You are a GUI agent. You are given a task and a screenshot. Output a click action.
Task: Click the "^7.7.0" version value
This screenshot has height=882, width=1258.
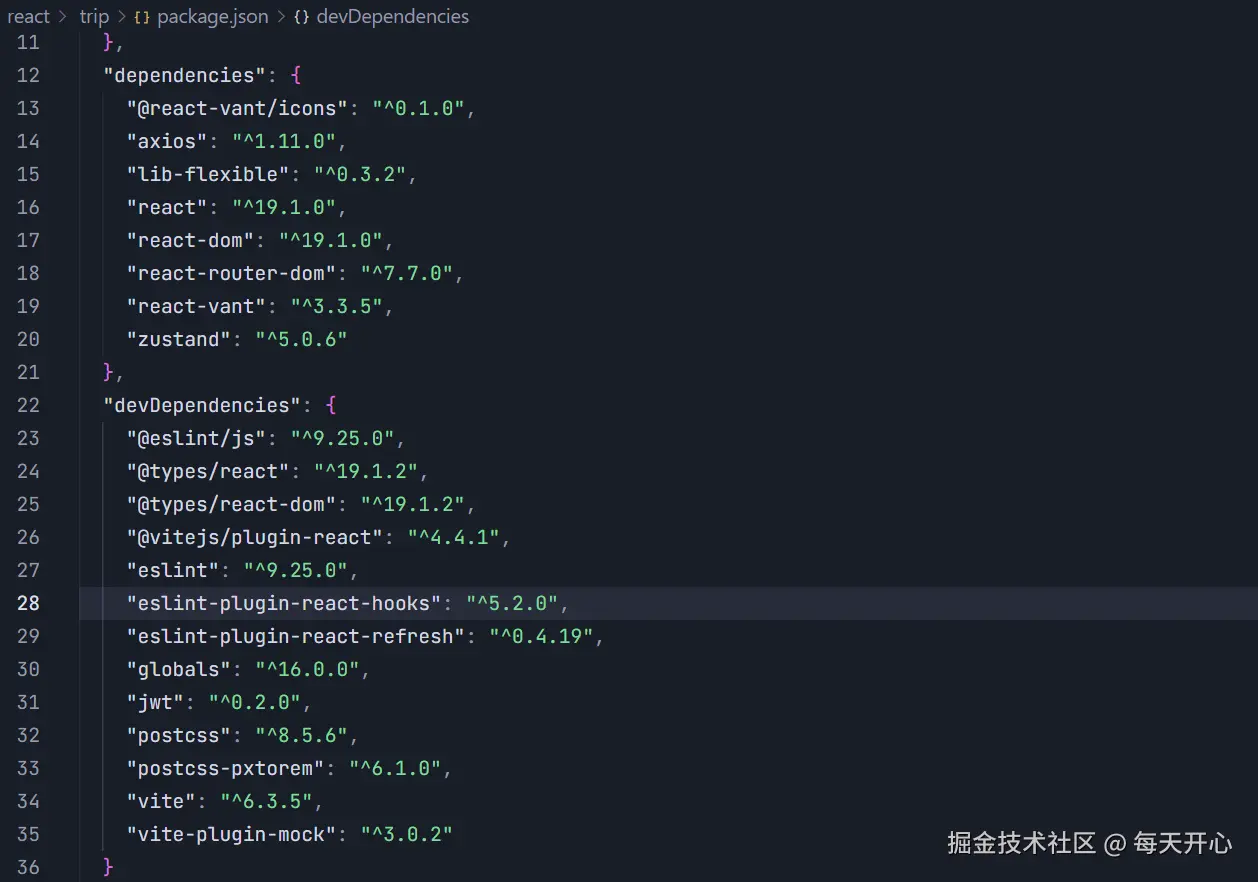click(407, 273)
